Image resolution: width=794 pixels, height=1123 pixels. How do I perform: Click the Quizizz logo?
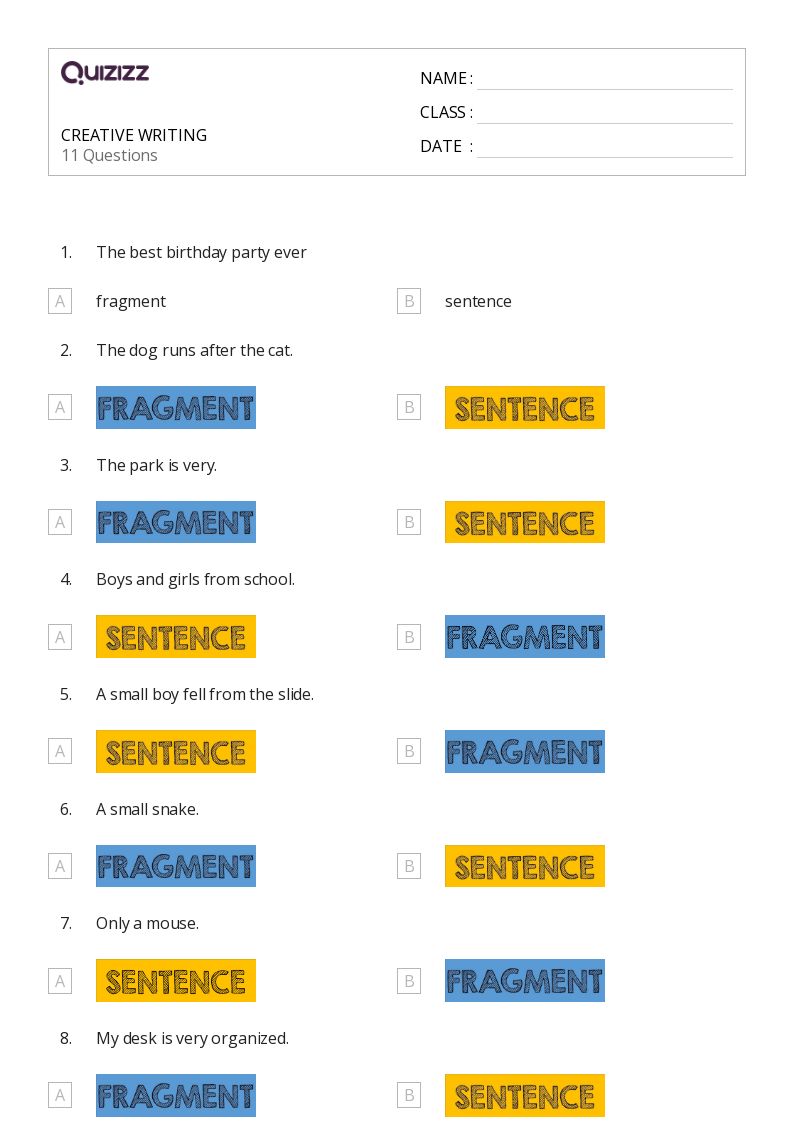point(105,72)
